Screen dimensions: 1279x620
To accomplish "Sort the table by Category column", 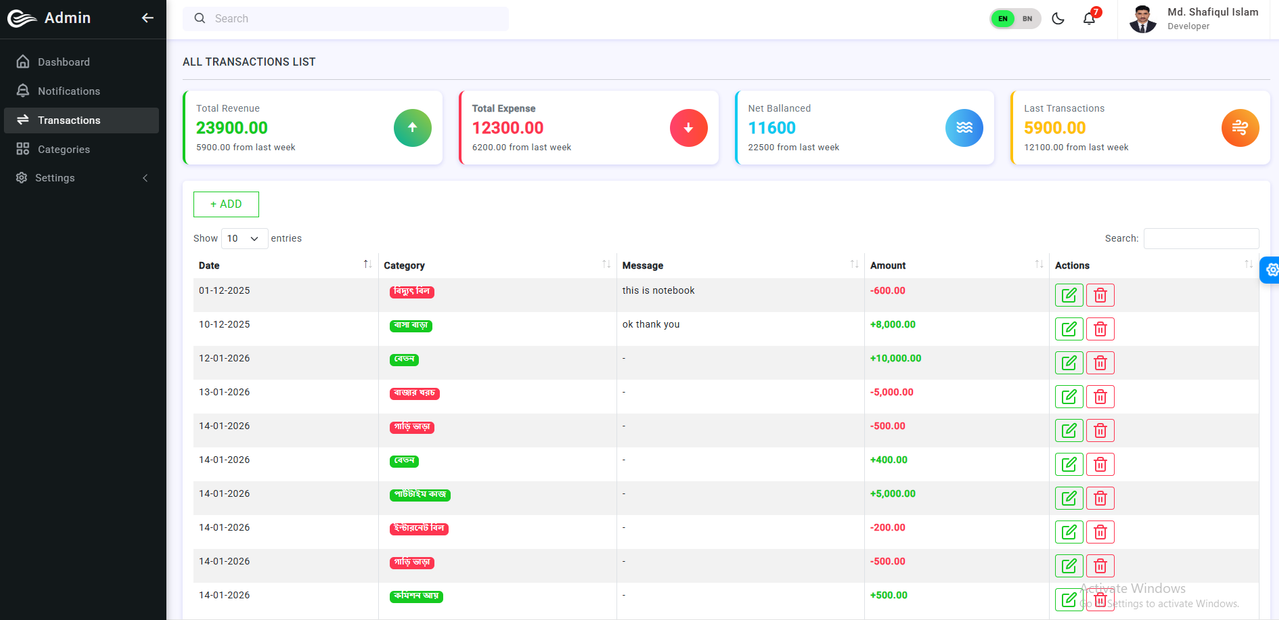I will (497, 265).
